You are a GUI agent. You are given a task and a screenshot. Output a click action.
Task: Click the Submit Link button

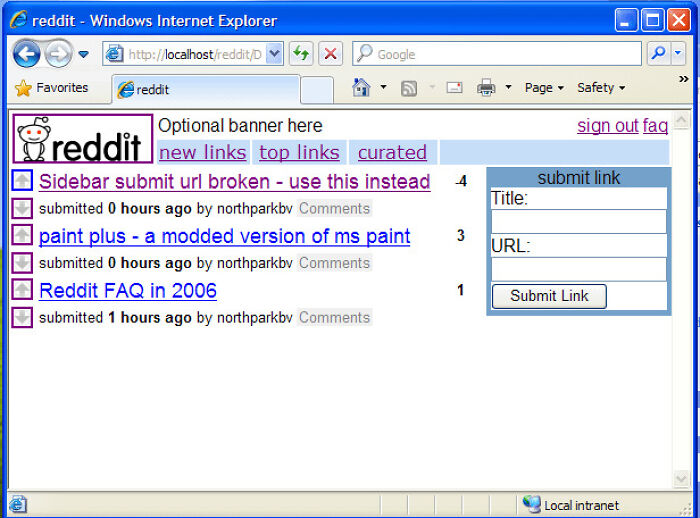[x=549, y=296]
